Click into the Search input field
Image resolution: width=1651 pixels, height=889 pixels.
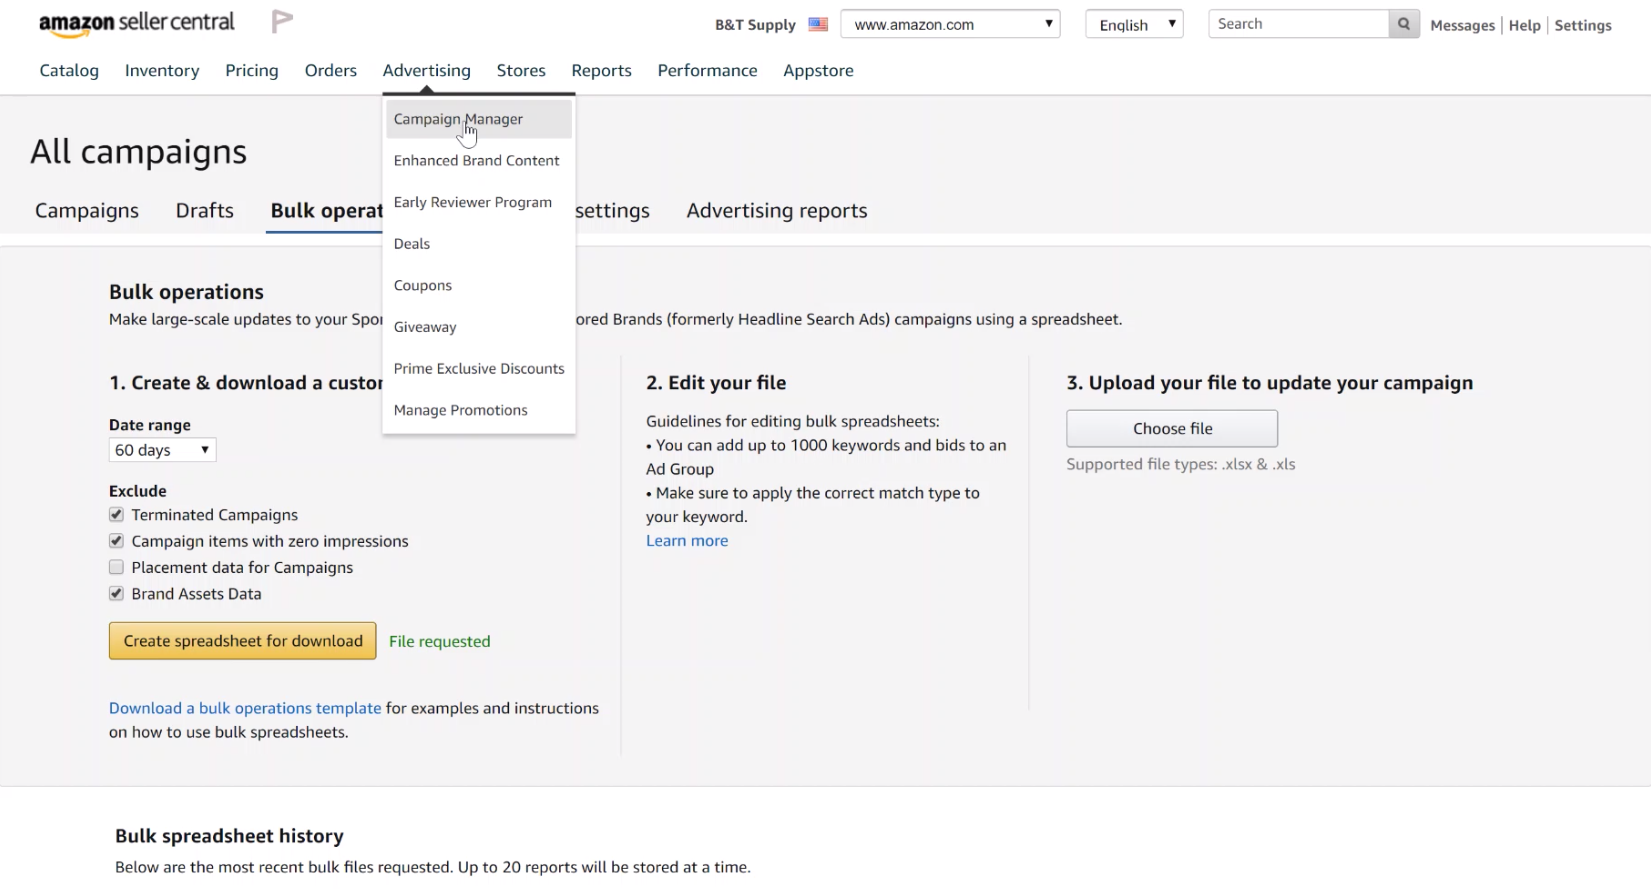pyautogui.click(x=1299, y=24)
